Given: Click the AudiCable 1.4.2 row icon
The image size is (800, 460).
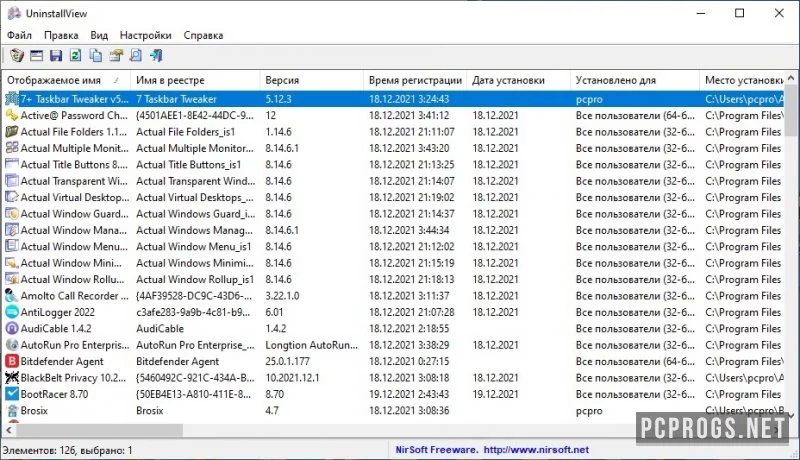Looking at the screenshot, I should 12,328.
